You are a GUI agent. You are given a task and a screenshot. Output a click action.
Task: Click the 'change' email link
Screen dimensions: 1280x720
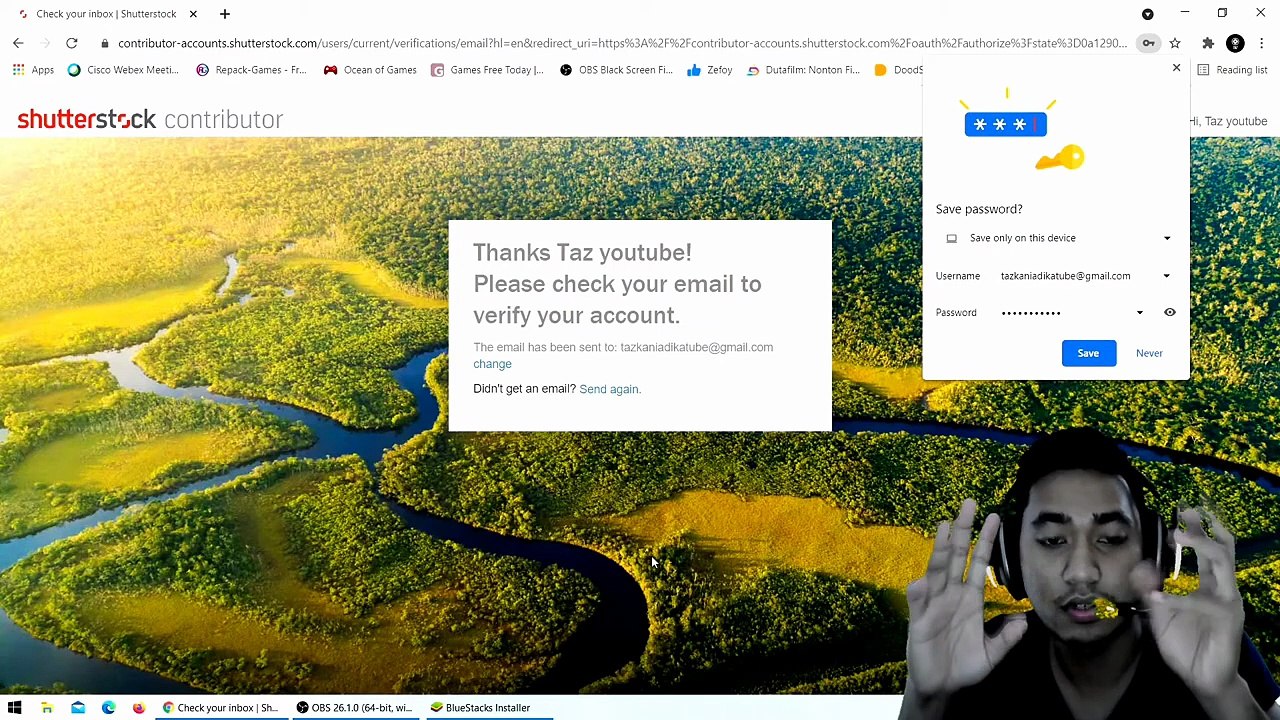click(492, 364)
